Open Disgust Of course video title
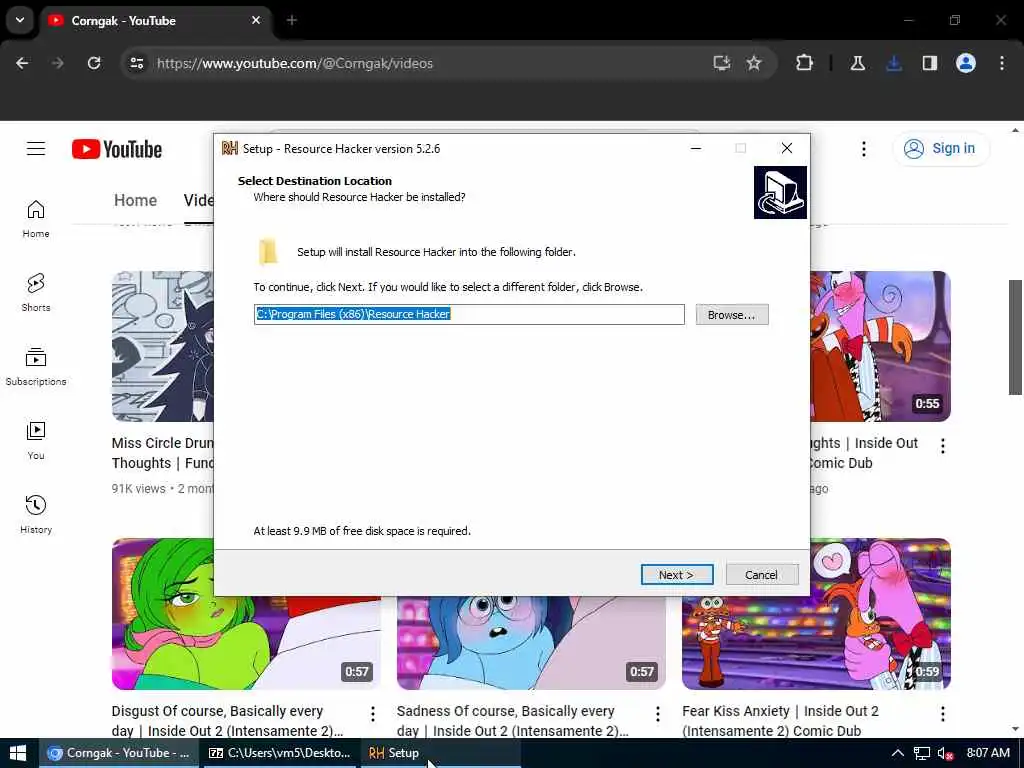The width and height of the screenshot is (1024, 768). (x=227, y=721)
